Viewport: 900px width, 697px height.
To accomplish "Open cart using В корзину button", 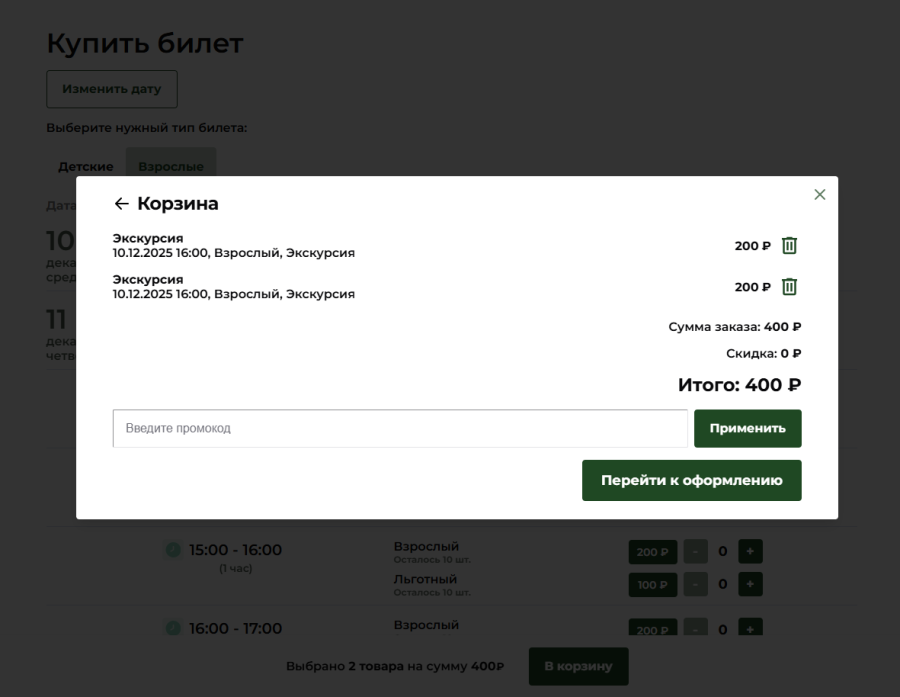I will point(578,666).
